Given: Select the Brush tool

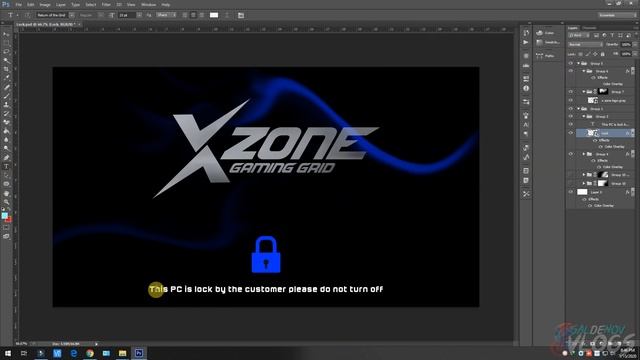Looking at the screenshot, I should (7, 96).
